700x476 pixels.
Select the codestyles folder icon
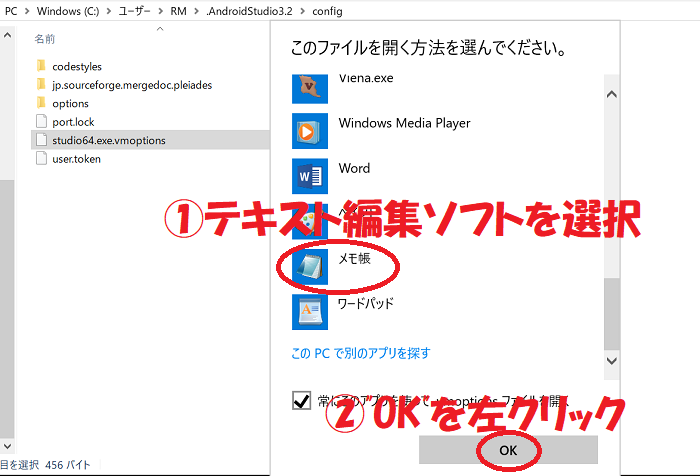tap(41, 66)
